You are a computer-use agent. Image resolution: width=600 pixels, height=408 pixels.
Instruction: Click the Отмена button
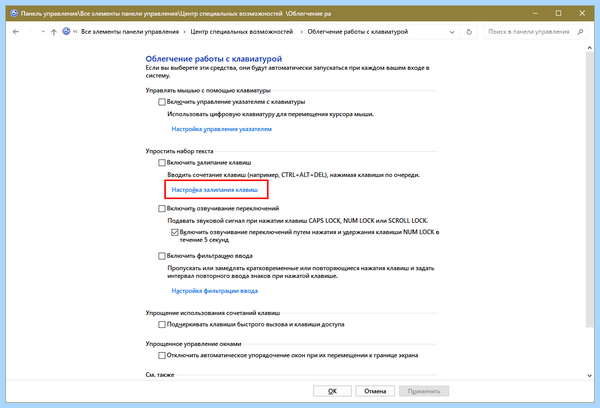(x=375, y=391)
